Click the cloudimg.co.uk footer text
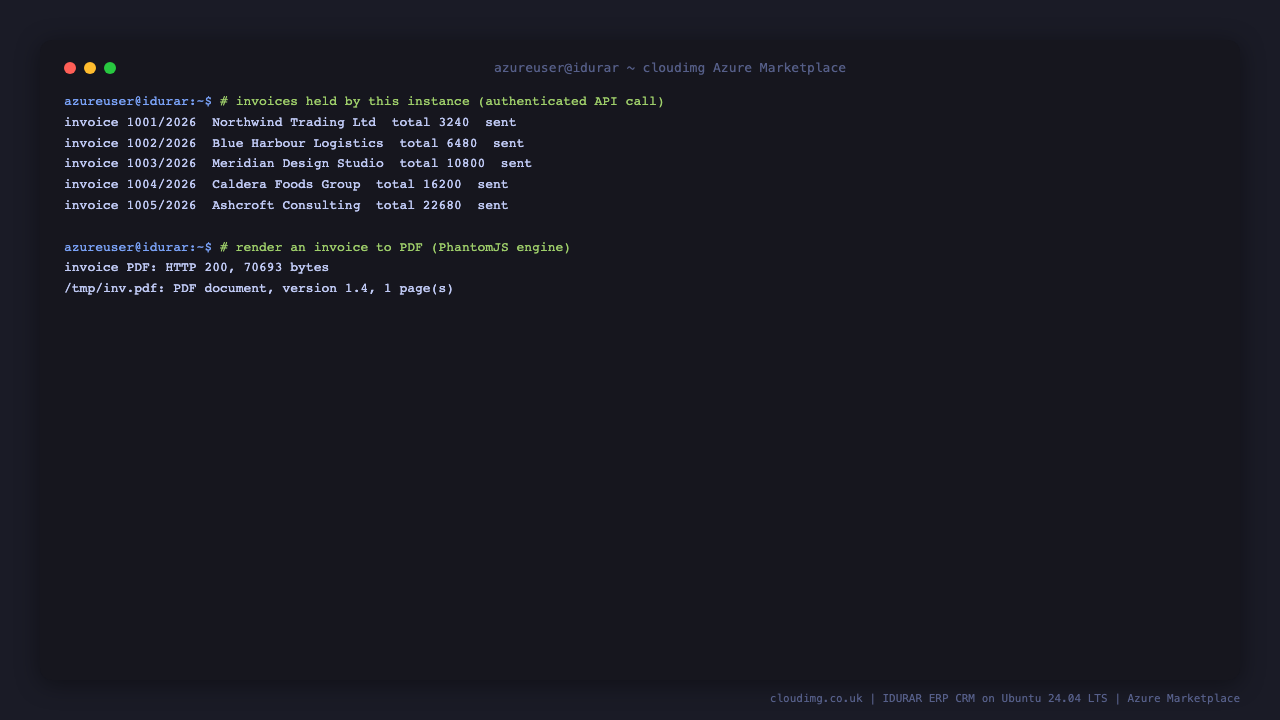Viewport: 1280px width, 720px height. click(x=816, y=698)
